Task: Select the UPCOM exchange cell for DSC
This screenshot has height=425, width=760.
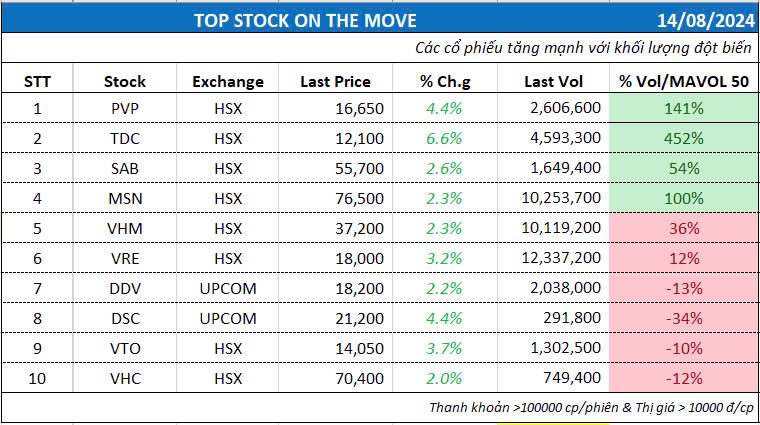Action: [228, 318]
